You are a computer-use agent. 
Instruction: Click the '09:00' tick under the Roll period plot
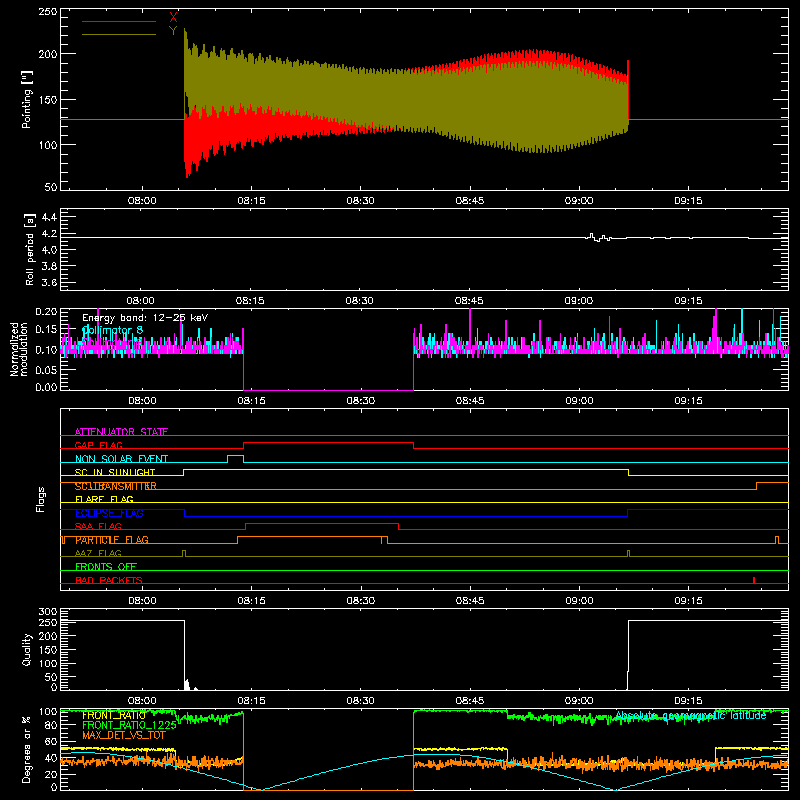point(579,301)
